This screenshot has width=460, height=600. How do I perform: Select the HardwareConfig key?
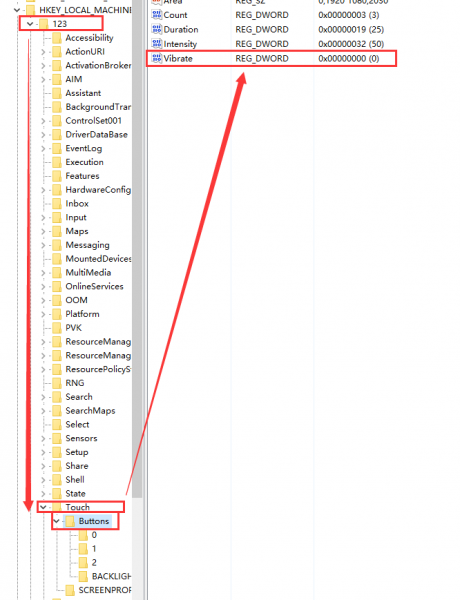(x=98, y=190)
